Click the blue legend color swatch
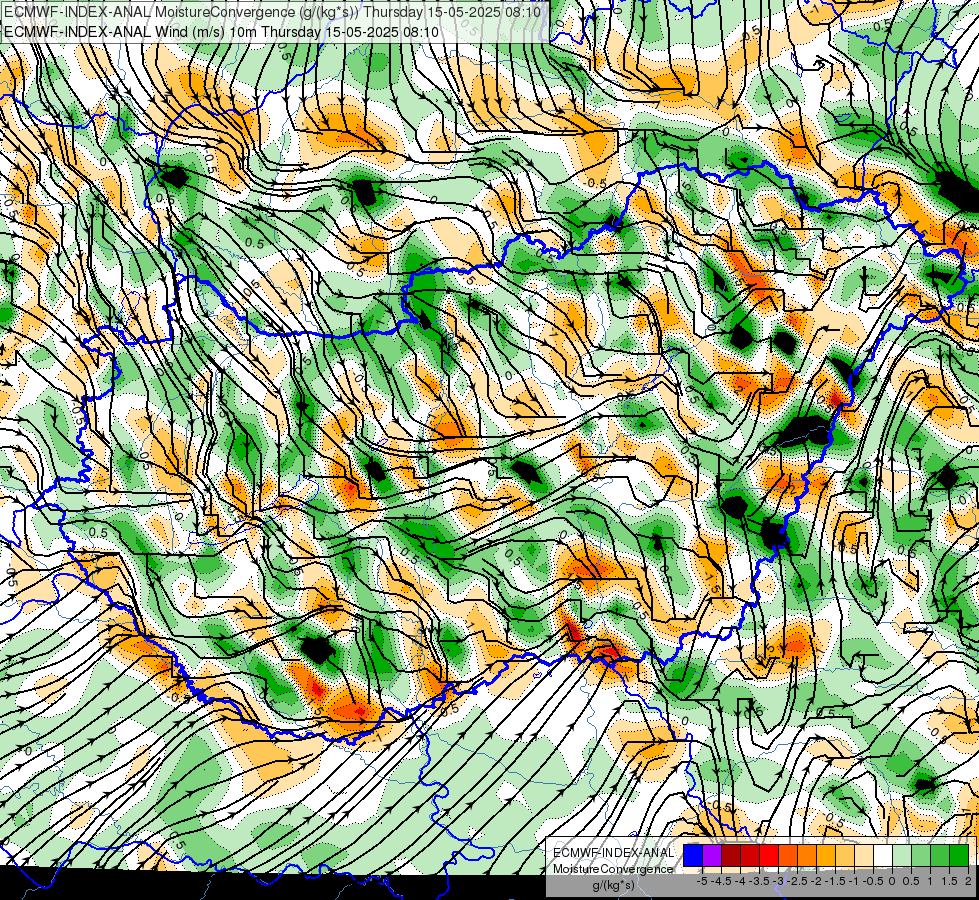Viewport: 979px width, 900px height. click(693, 855)
